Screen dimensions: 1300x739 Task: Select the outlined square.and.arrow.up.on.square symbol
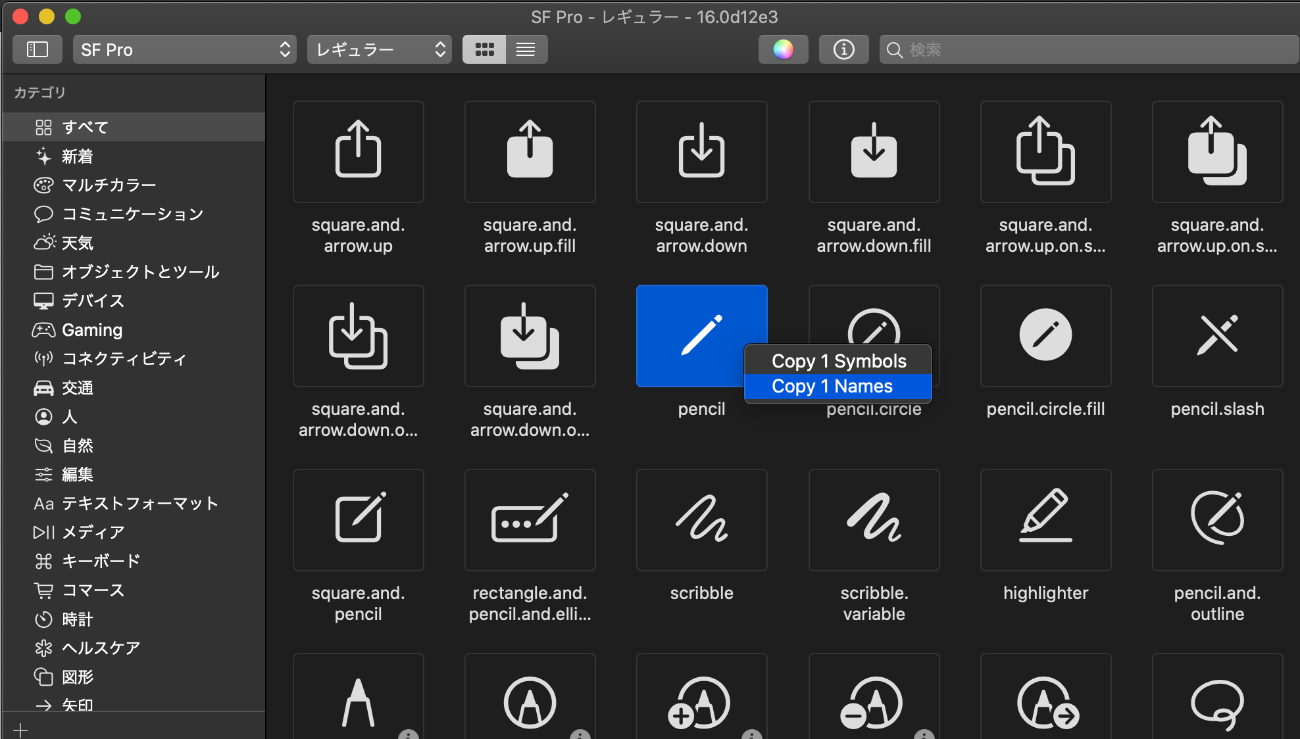tap(1046, 152)
